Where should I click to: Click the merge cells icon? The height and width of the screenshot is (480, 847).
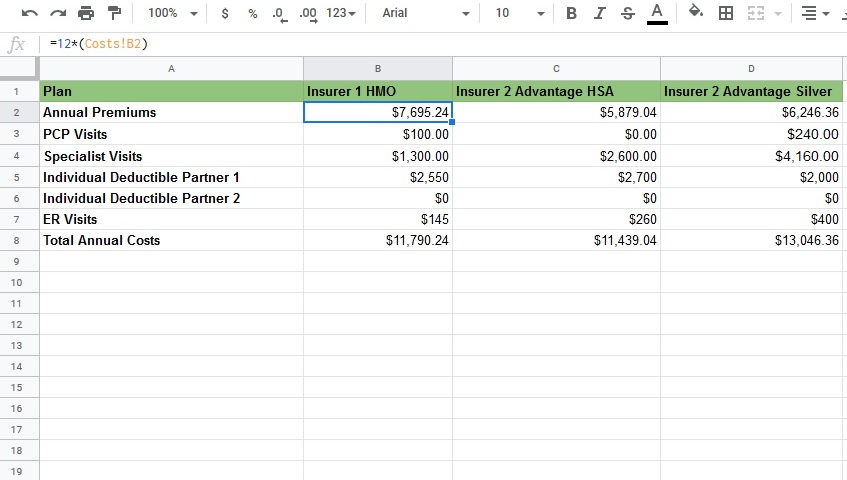coord(756,13)
